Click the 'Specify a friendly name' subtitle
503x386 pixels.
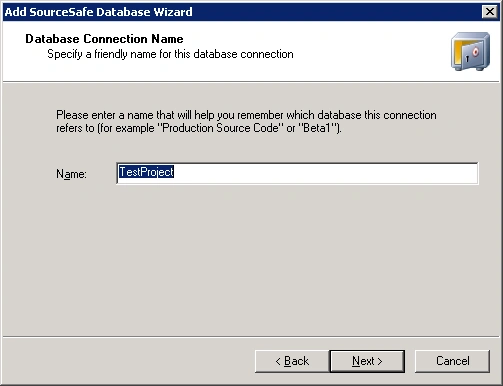pyautogui.click(x=170, y=54)
